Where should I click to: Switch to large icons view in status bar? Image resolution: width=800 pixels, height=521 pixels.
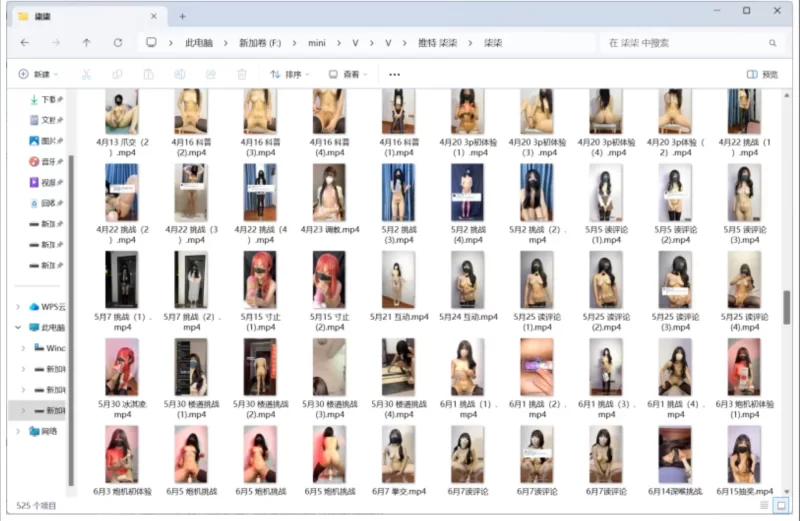click(x=781, y=505)
